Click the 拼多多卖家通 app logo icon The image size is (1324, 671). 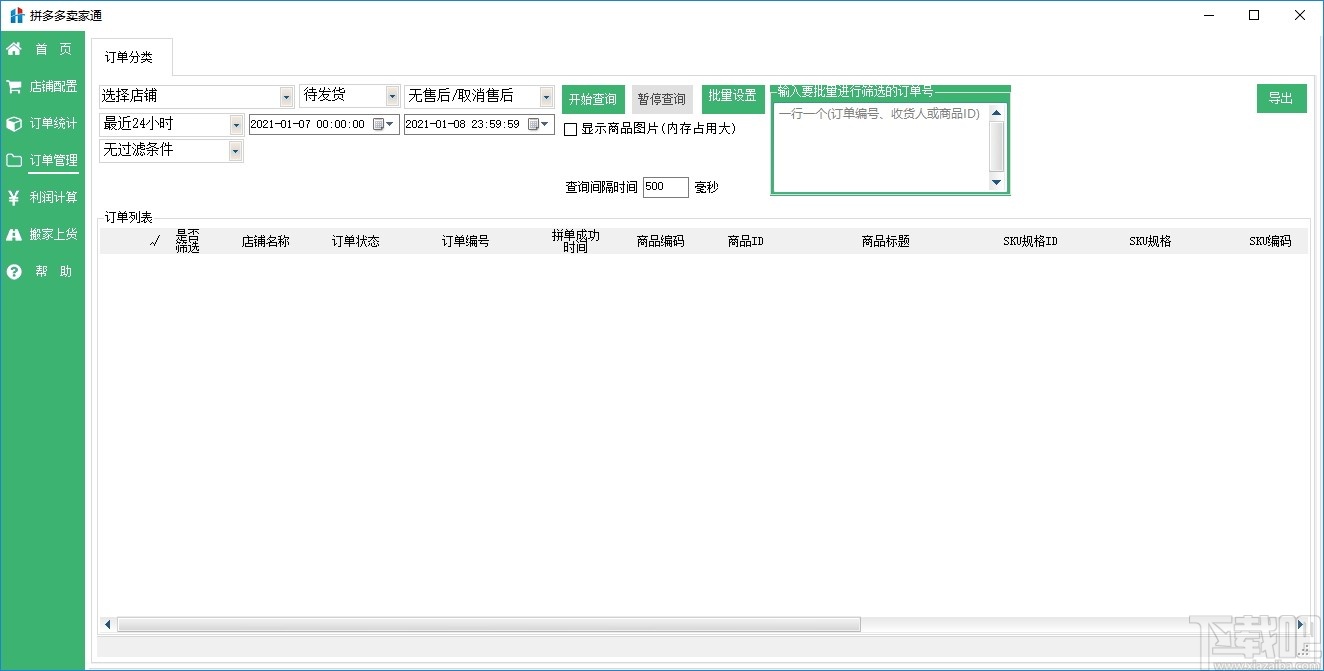coord(16,15)
